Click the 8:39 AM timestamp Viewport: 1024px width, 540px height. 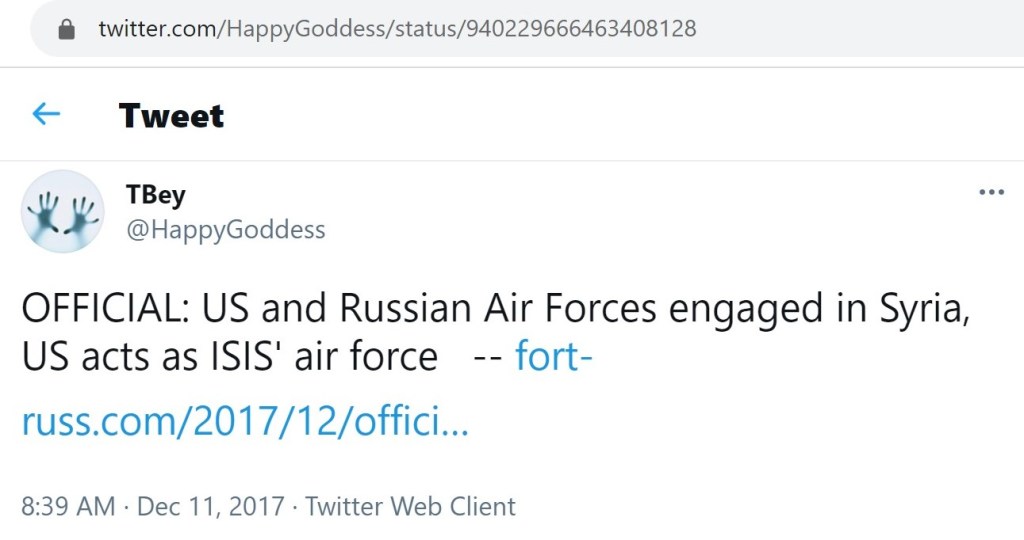68,506
